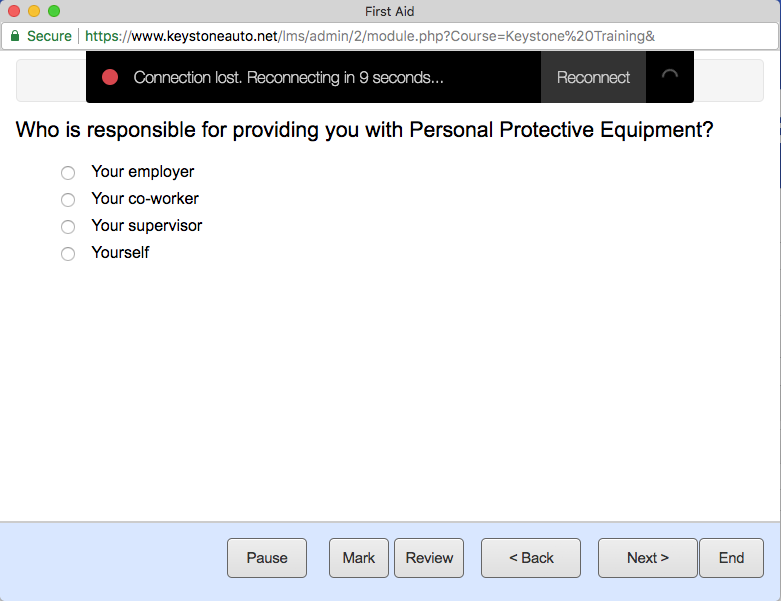
Task: Choose the 'Your co-worker' answer
Action: [68, 200]
